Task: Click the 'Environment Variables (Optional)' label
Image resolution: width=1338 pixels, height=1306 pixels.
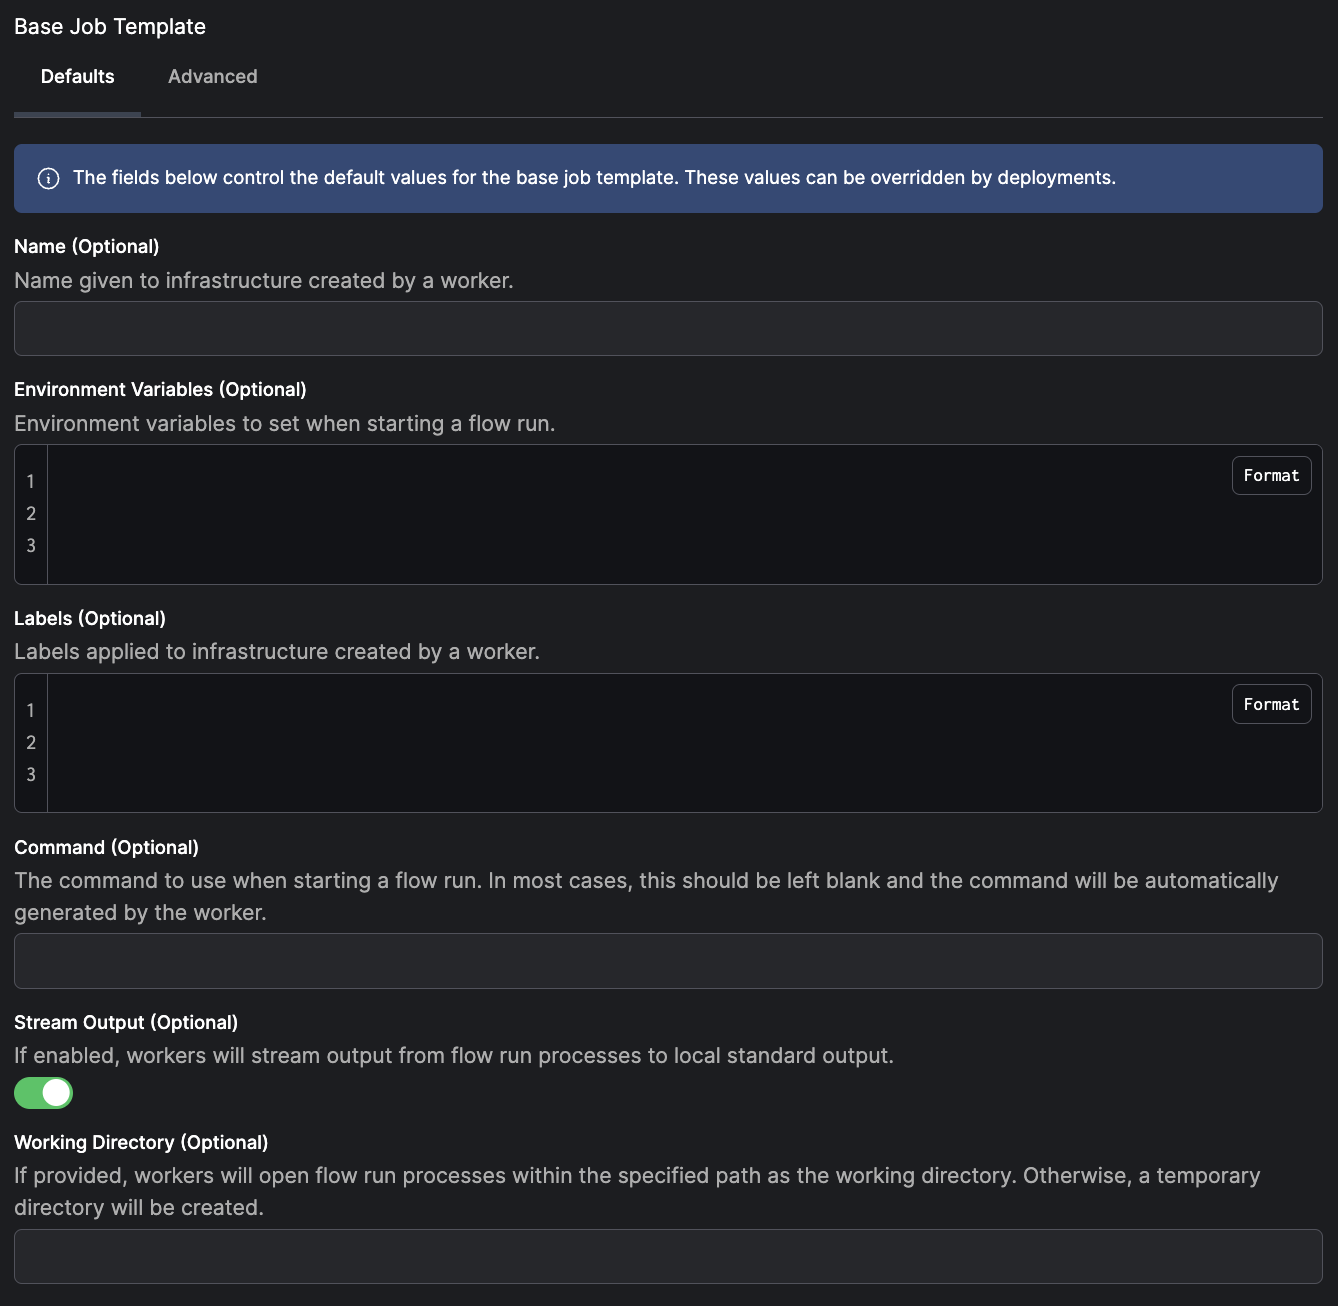Action: pyautogui.click(x=160, y=389)
